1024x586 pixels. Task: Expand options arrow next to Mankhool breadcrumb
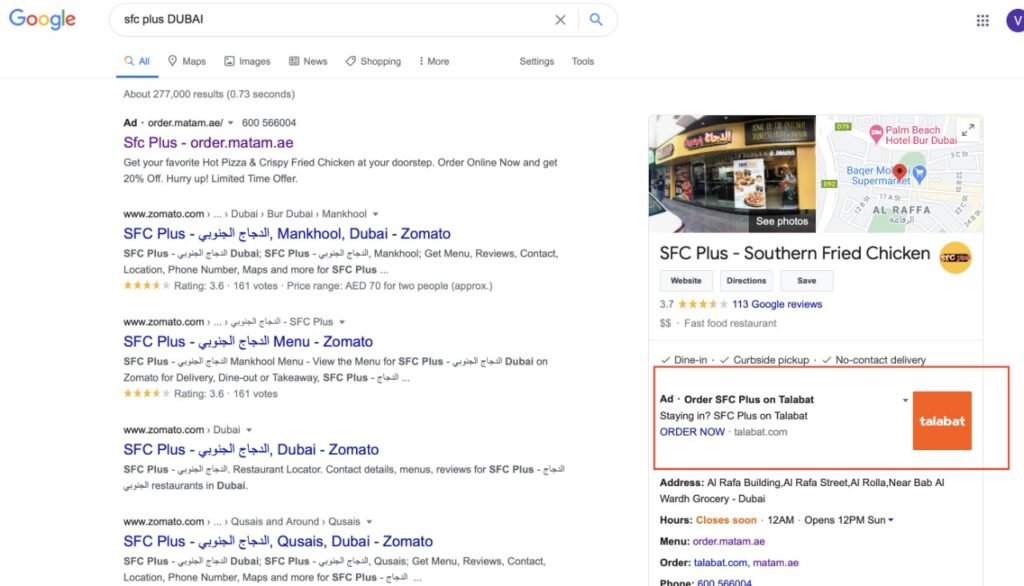point(376,214)
